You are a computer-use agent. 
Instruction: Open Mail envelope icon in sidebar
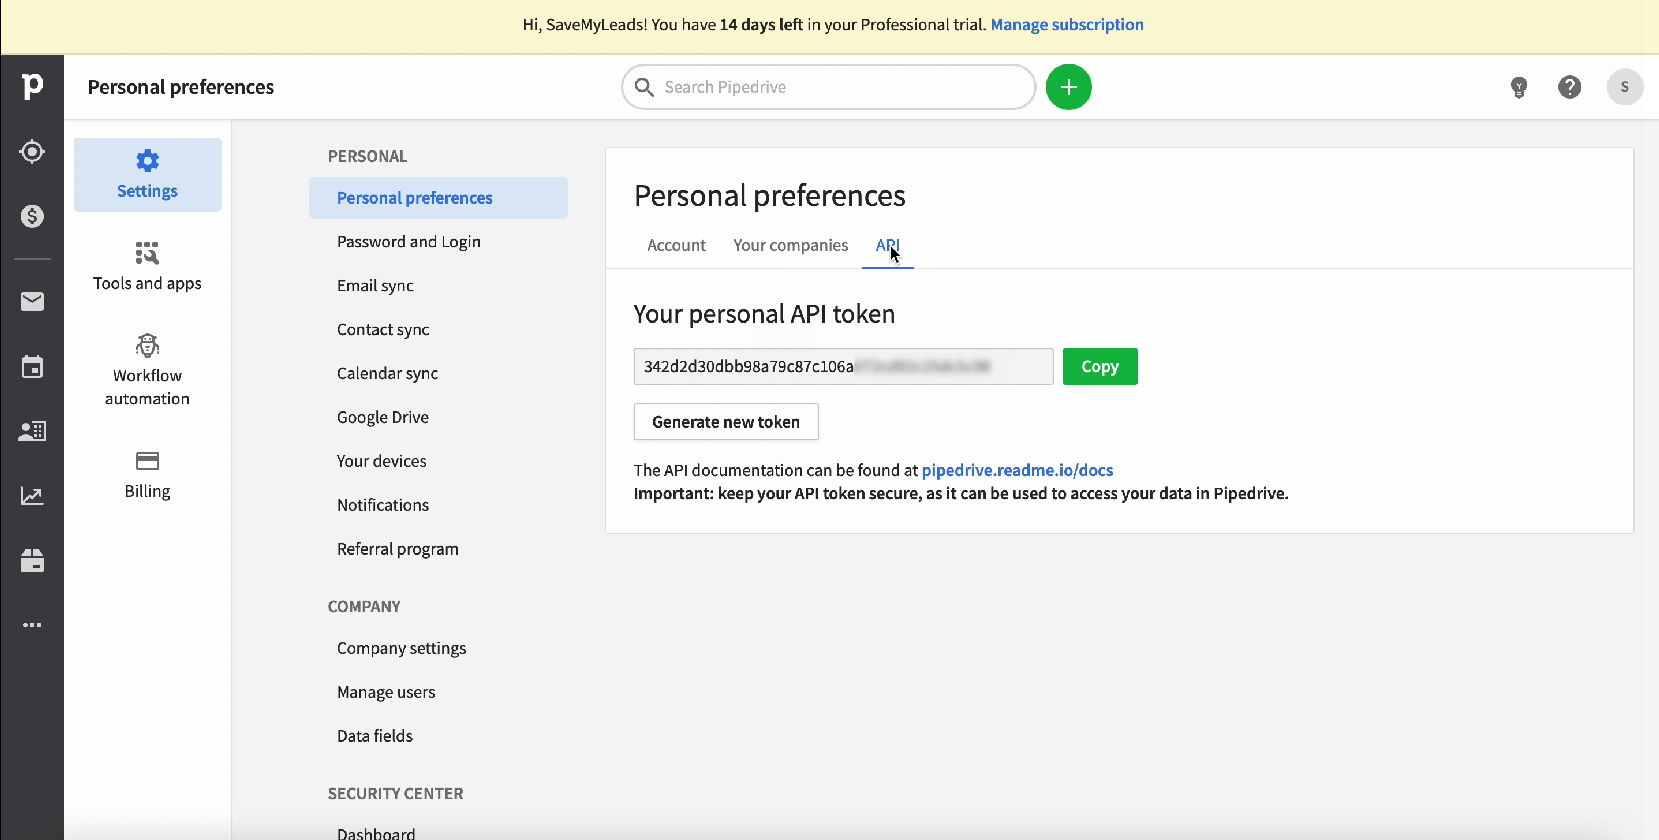tap(32, 301)
